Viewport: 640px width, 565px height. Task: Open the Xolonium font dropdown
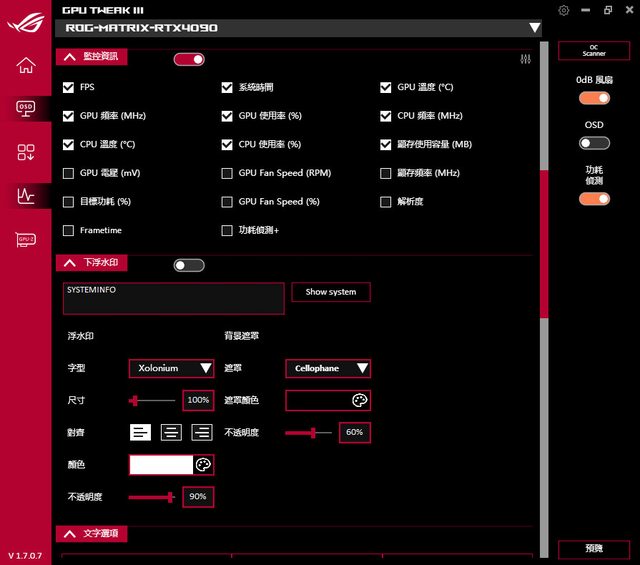point(171,368)
